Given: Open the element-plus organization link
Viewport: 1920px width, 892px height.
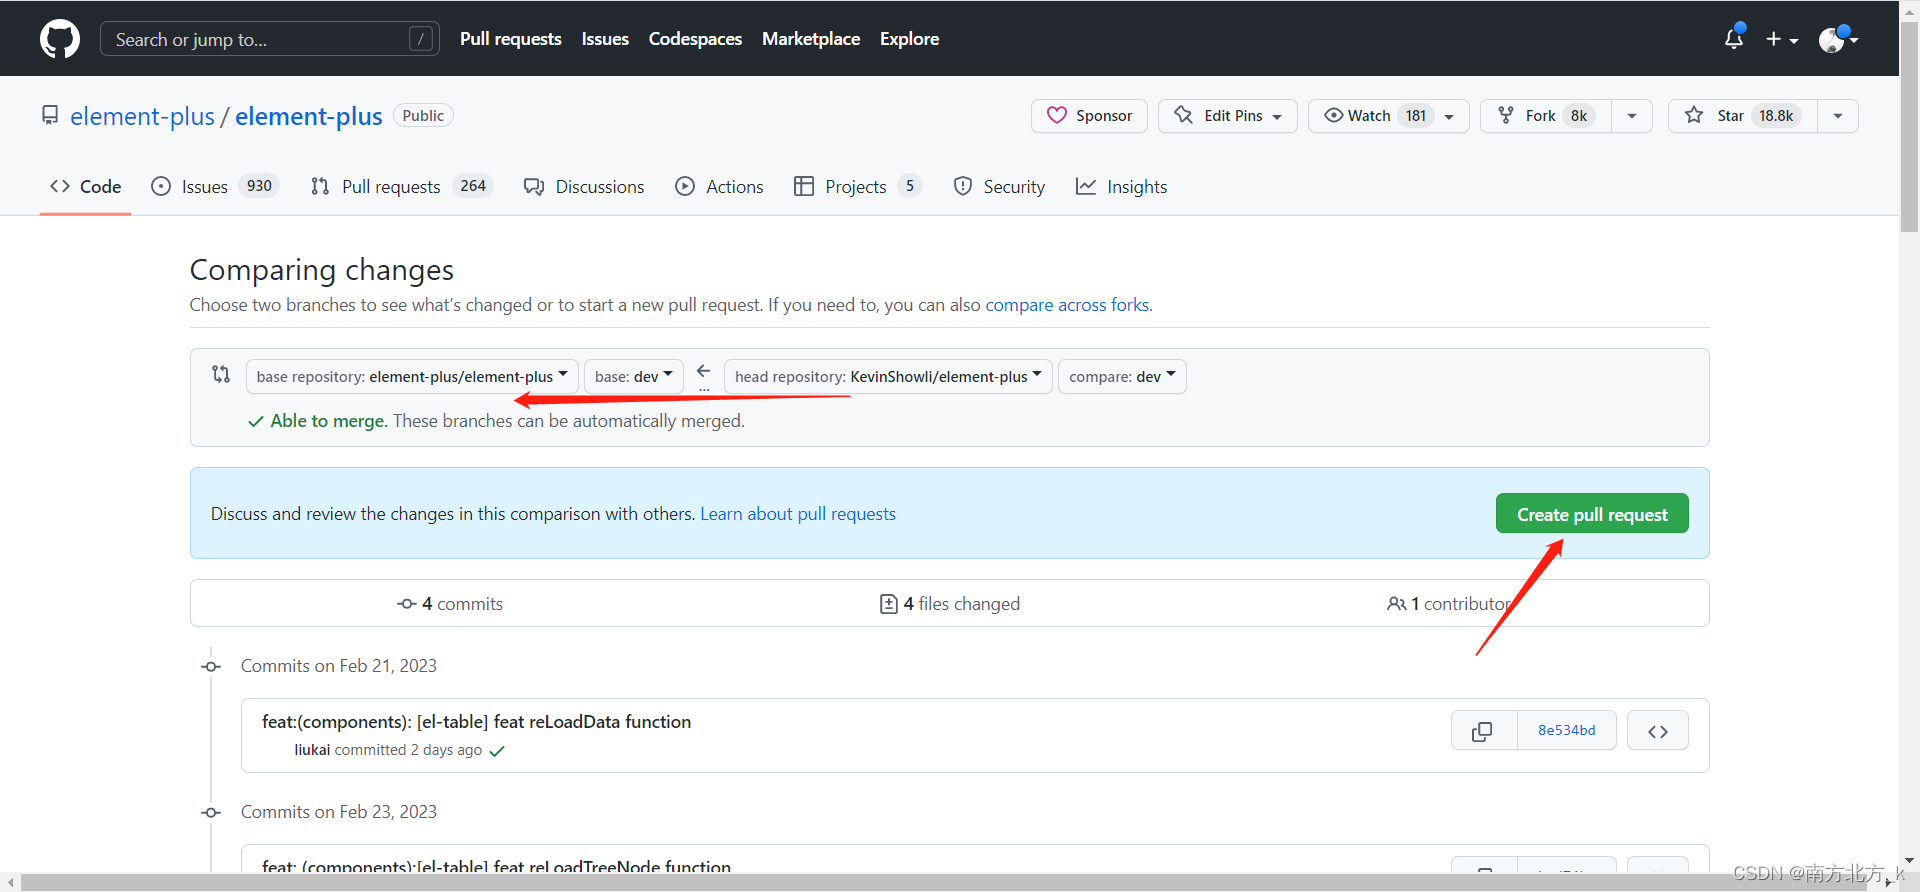Looking at the screenshot, I should point(142,116).
